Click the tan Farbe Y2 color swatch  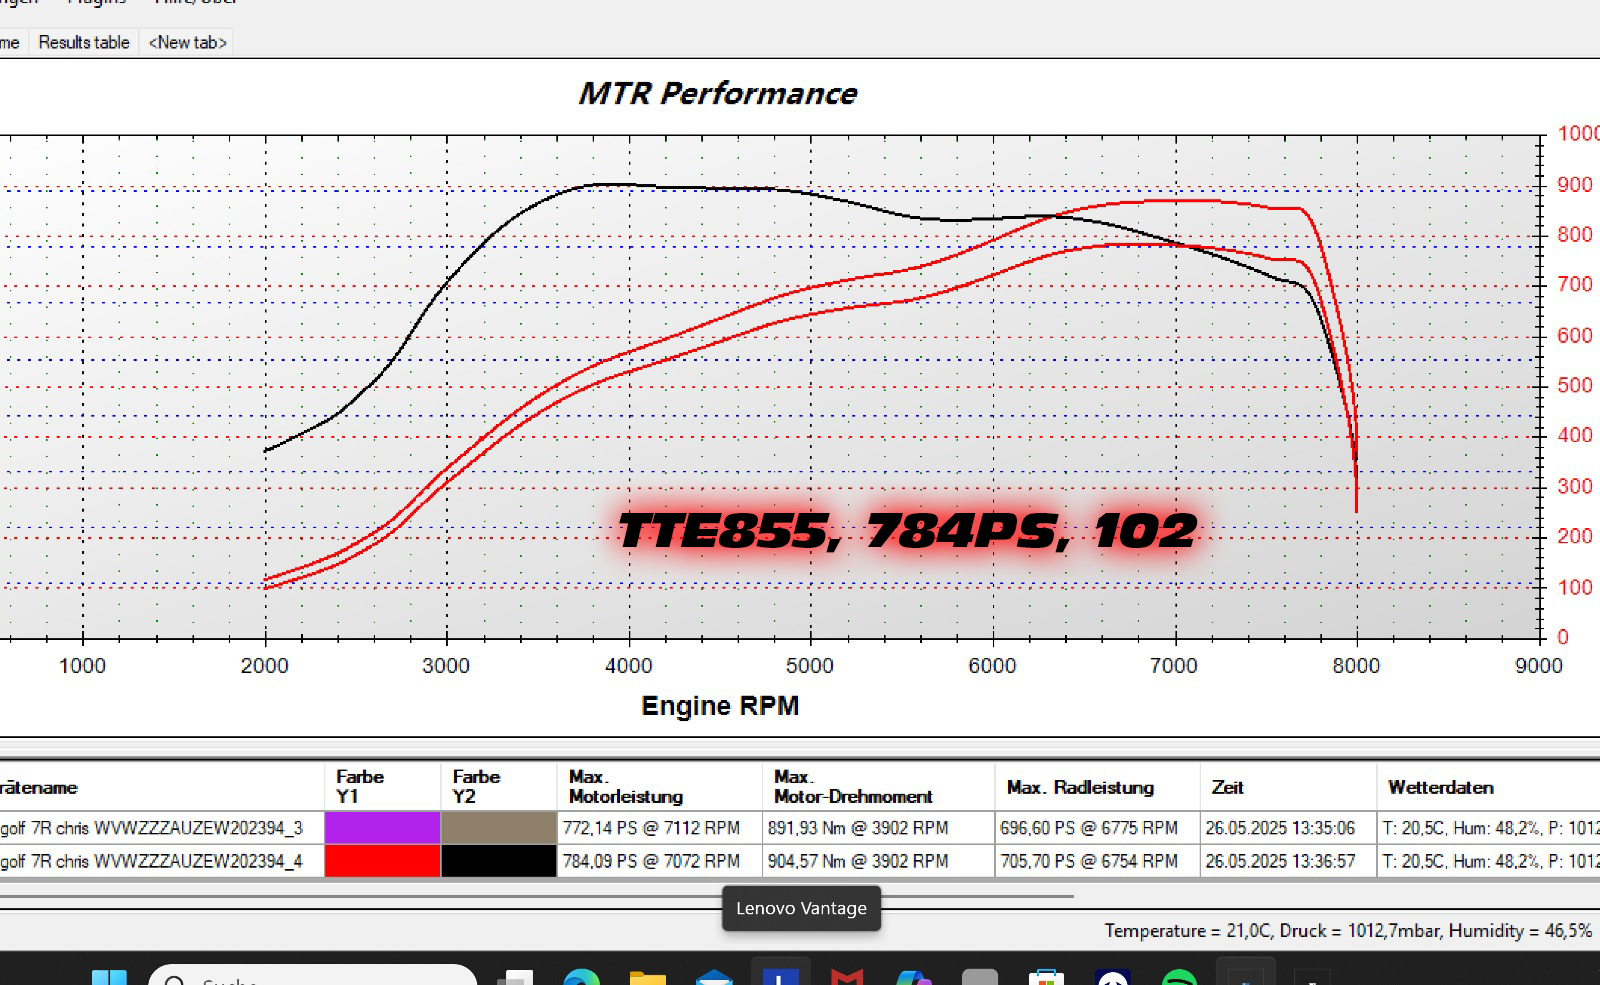498,828
